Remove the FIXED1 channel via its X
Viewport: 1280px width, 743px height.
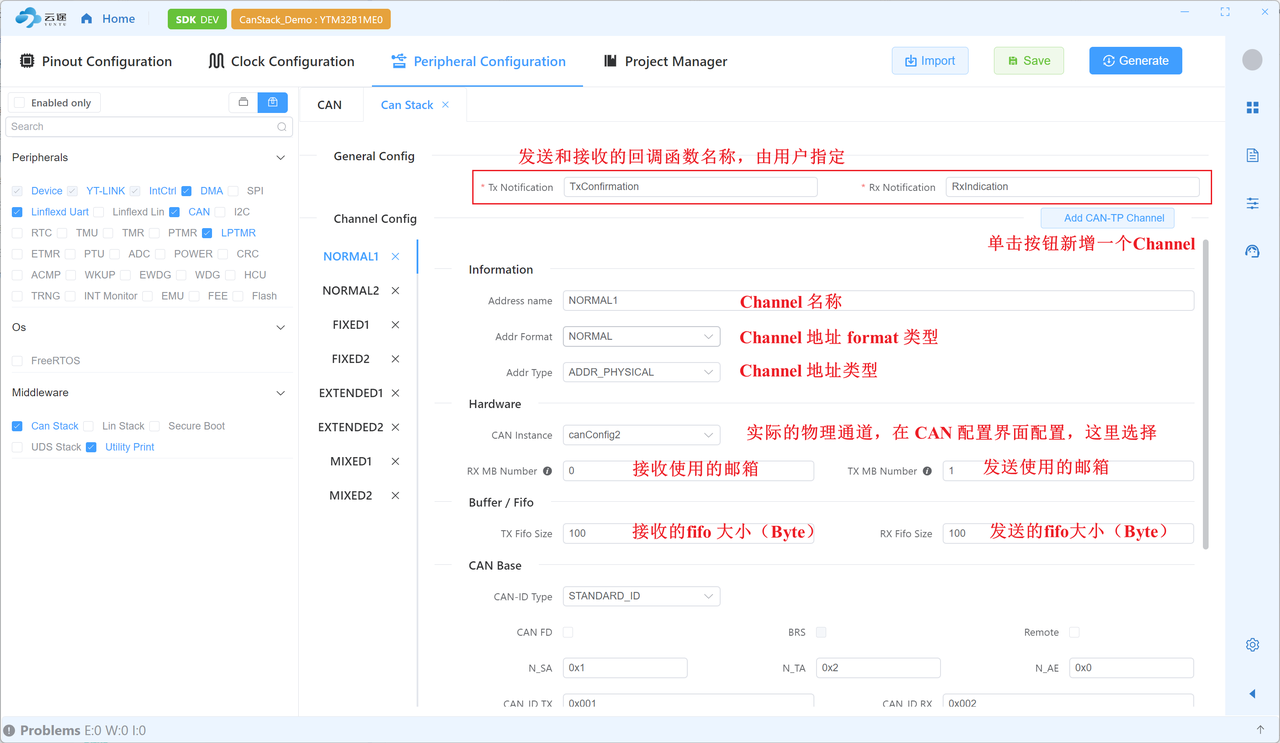pos(395,325)
